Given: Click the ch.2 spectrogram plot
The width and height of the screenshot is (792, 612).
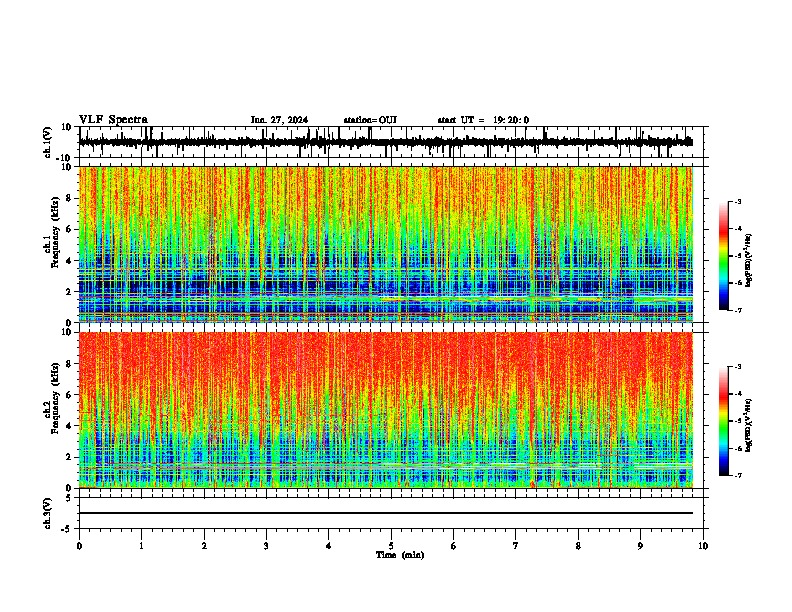Looking at the screenshot, I should [386, 410].
